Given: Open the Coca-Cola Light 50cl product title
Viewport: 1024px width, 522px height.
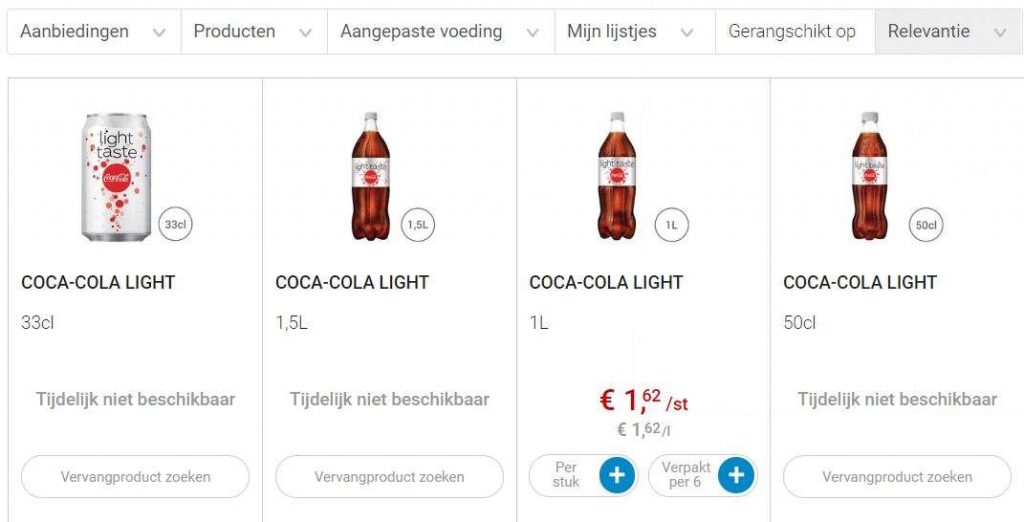Looking at the screenshot, I should coord(860,283).
